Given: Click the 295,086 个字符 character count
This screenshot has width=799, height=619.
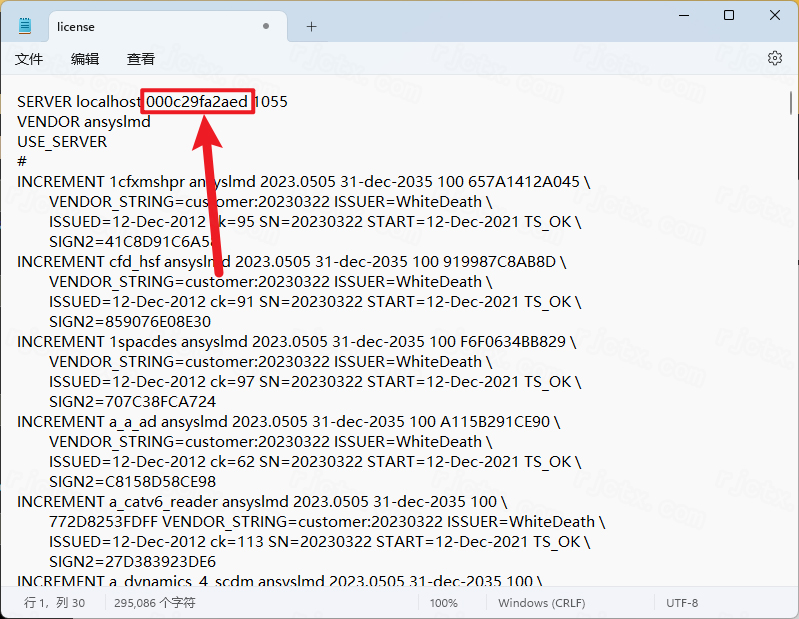Looking at the screenshot, I should [x=154, y=603].
